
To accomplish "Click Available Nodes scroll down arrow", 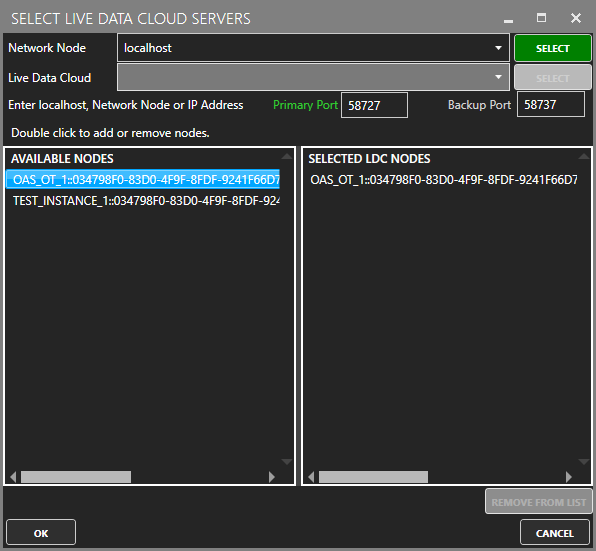I will point(287,462).
